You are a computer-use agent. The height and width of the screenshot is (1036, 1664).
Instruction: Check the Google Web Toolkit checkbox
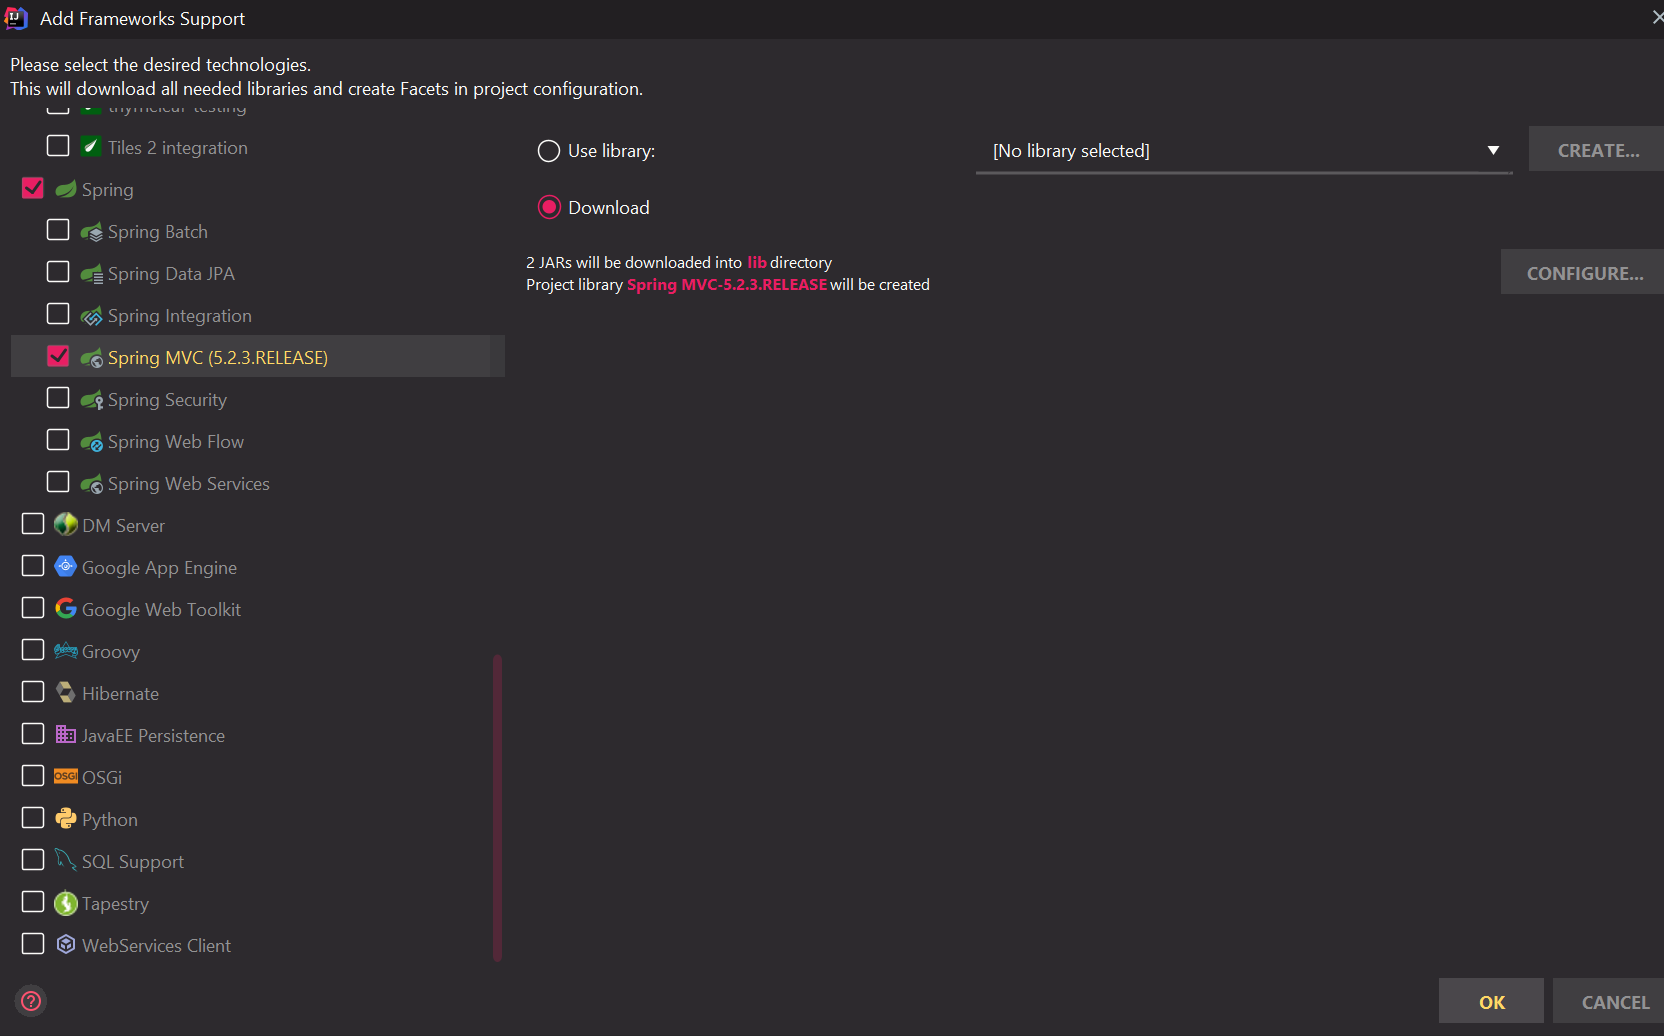point(33,608)
